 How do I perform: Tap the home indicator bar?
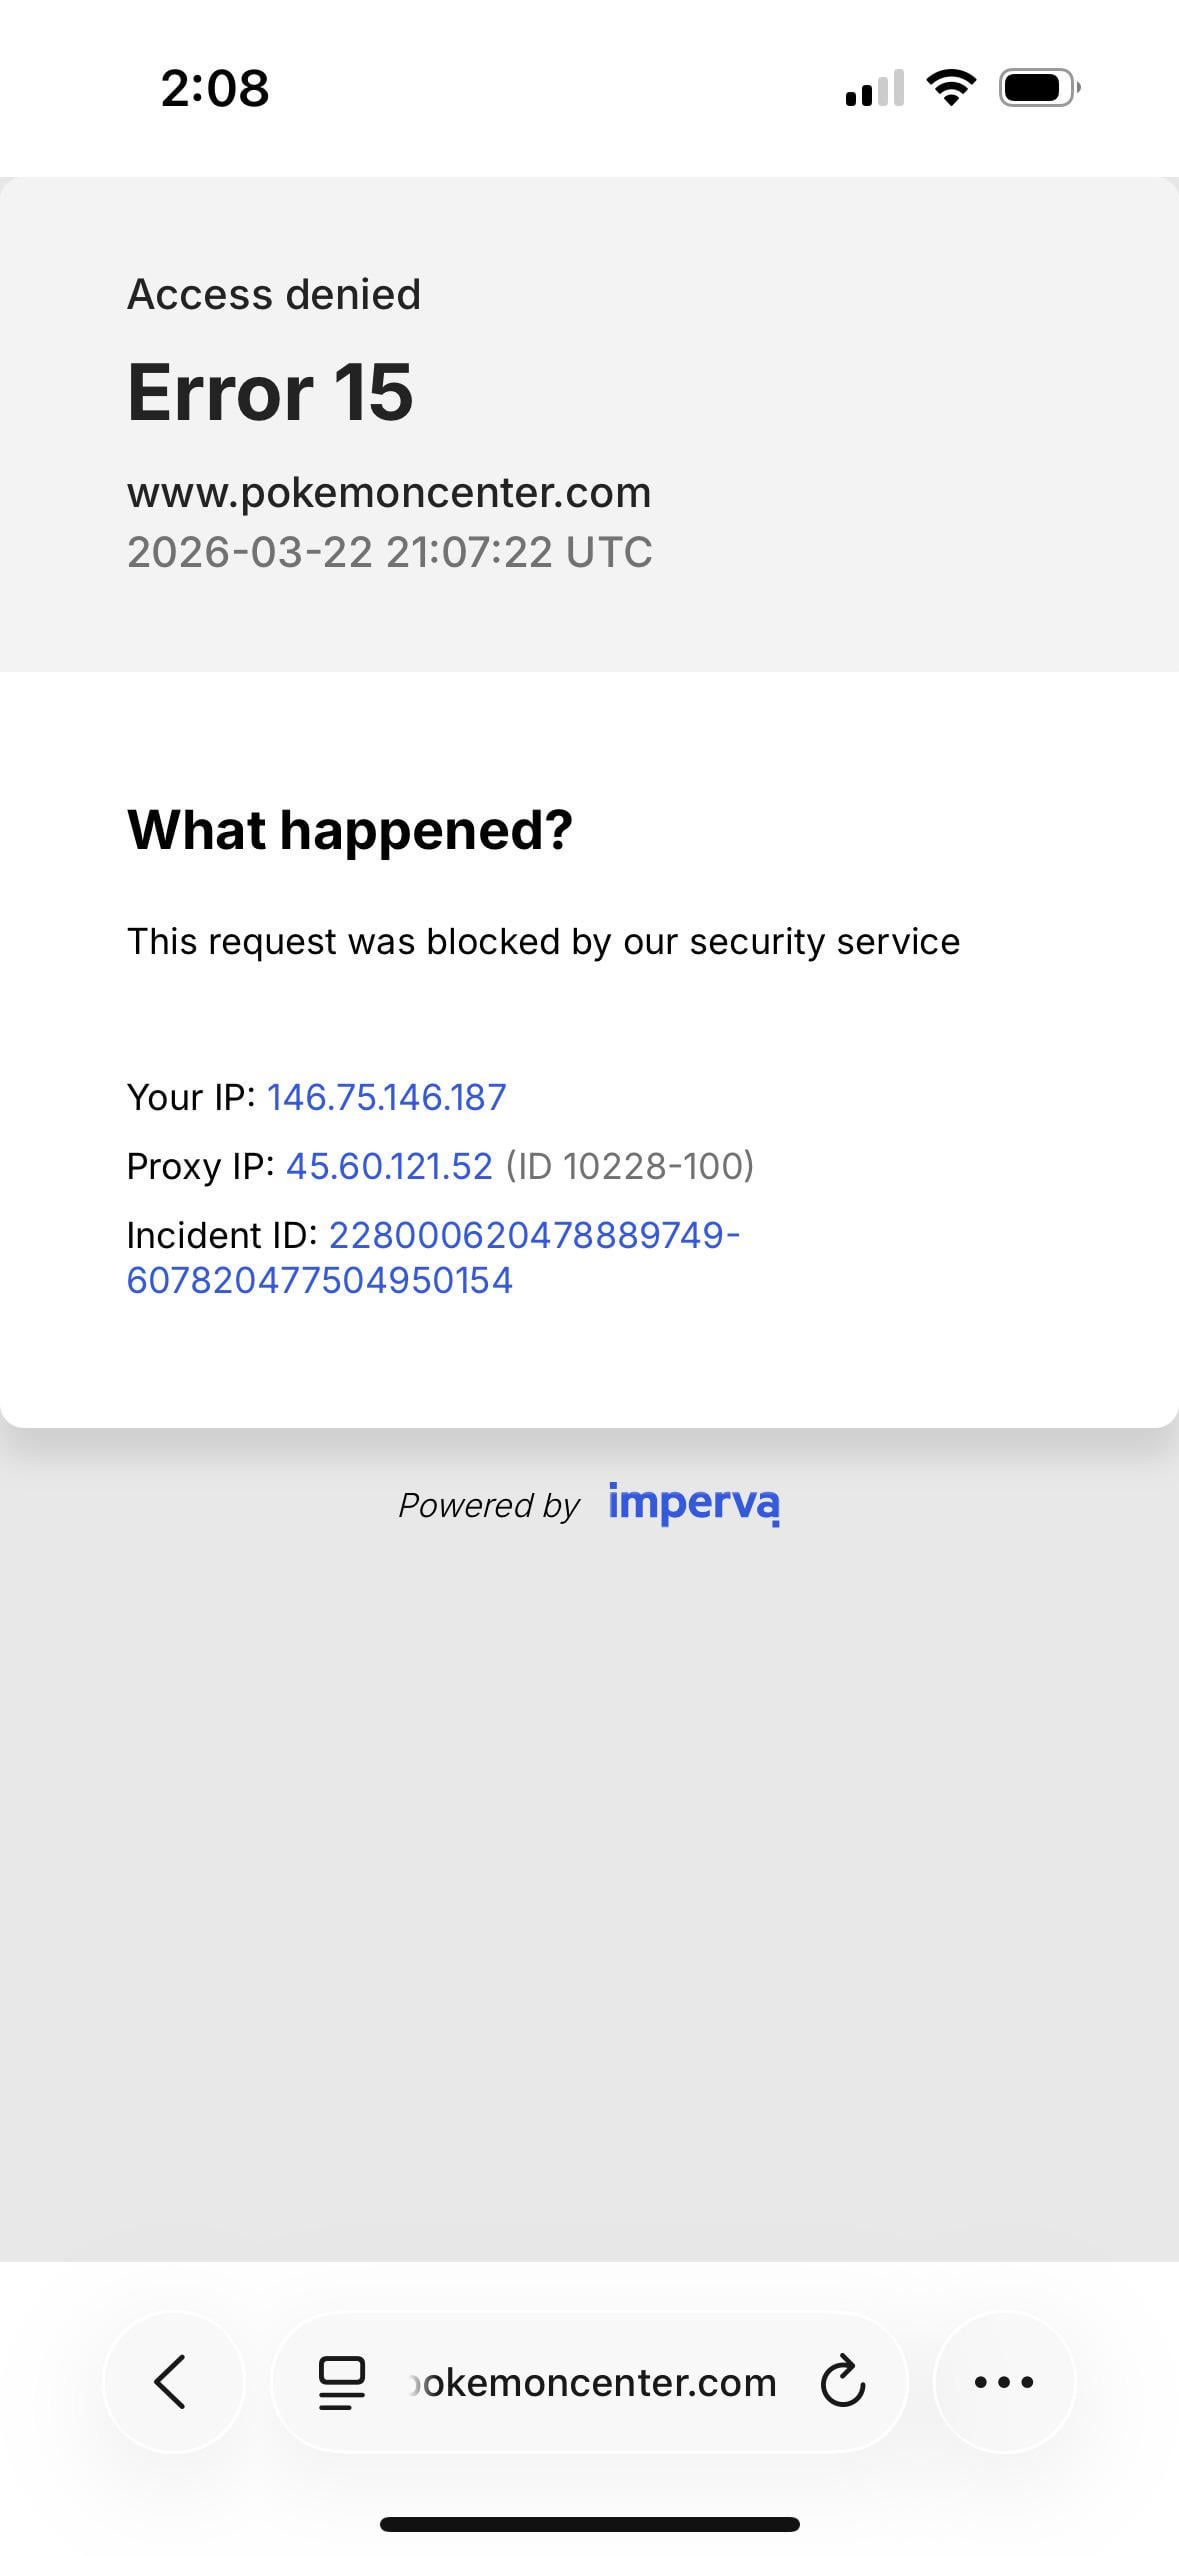(x=590, y=2524)
